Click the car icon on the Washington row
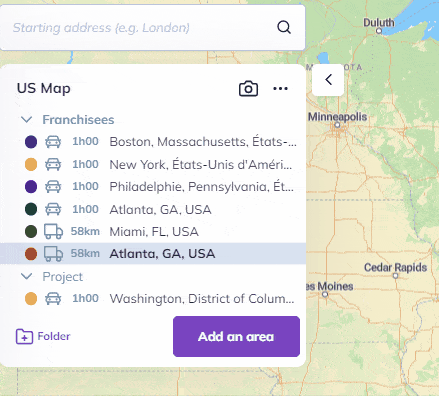 [53, 298]
